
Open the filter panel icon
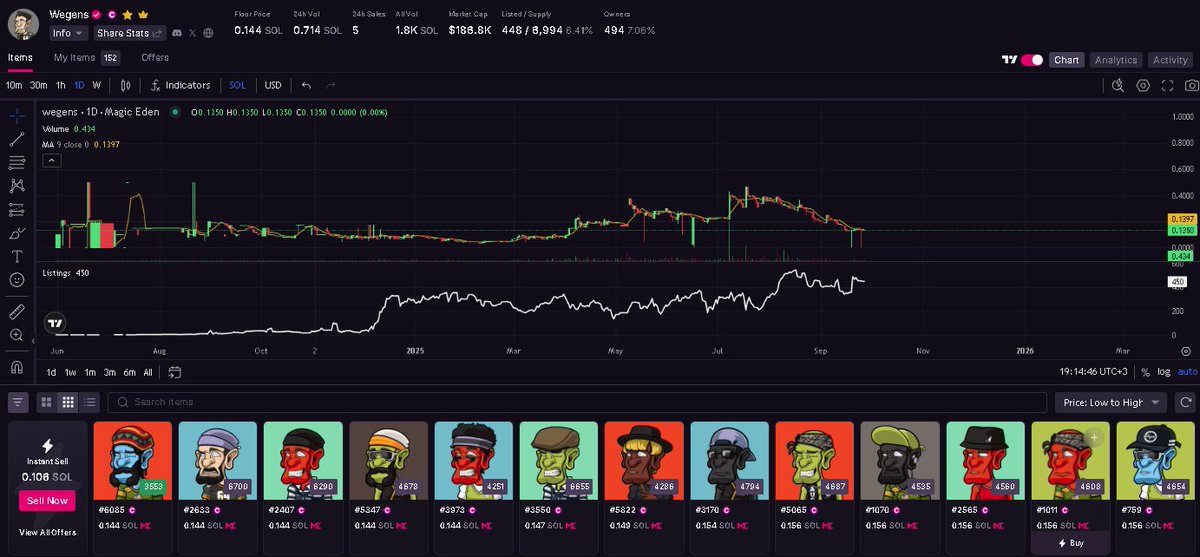tap(18, 402)
